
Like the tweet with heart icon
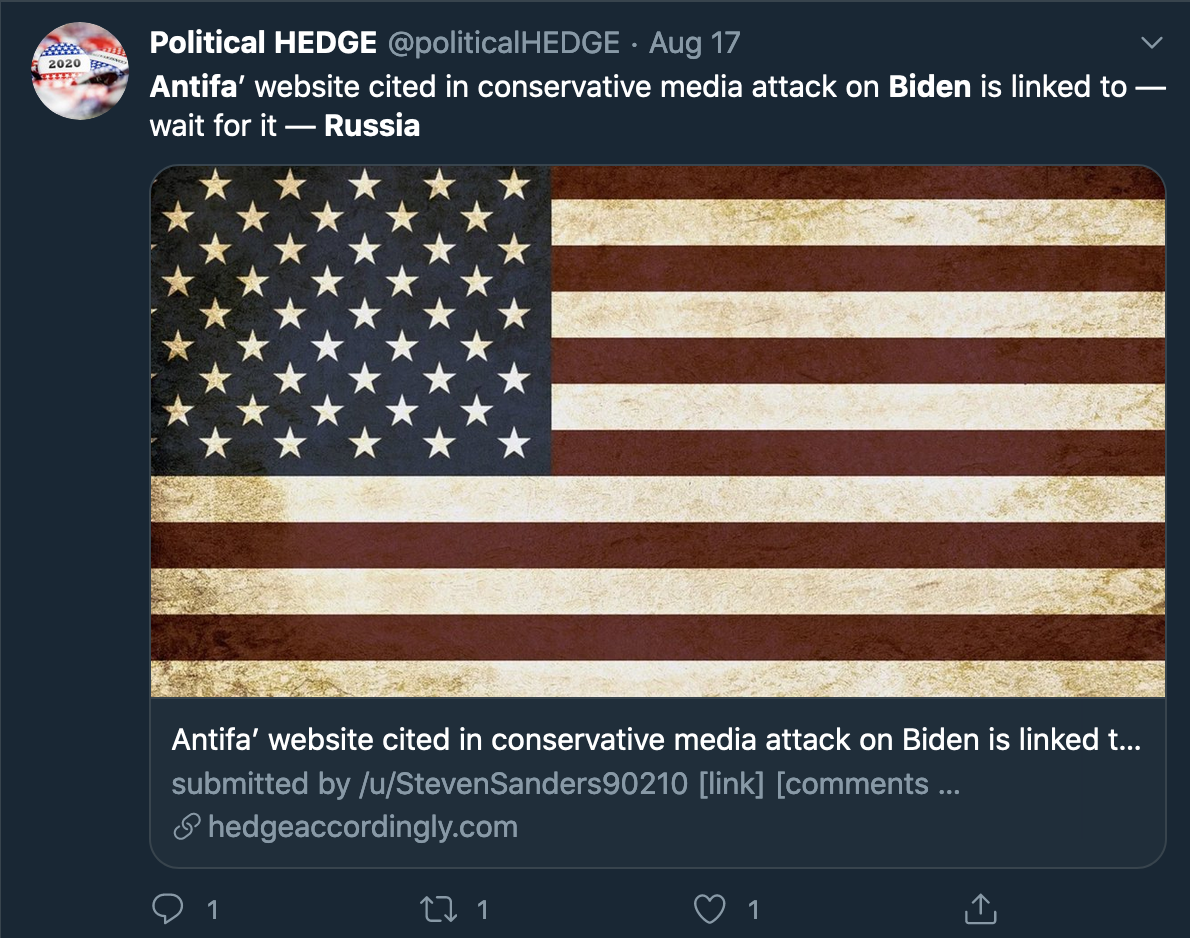(x=710, y=909)
